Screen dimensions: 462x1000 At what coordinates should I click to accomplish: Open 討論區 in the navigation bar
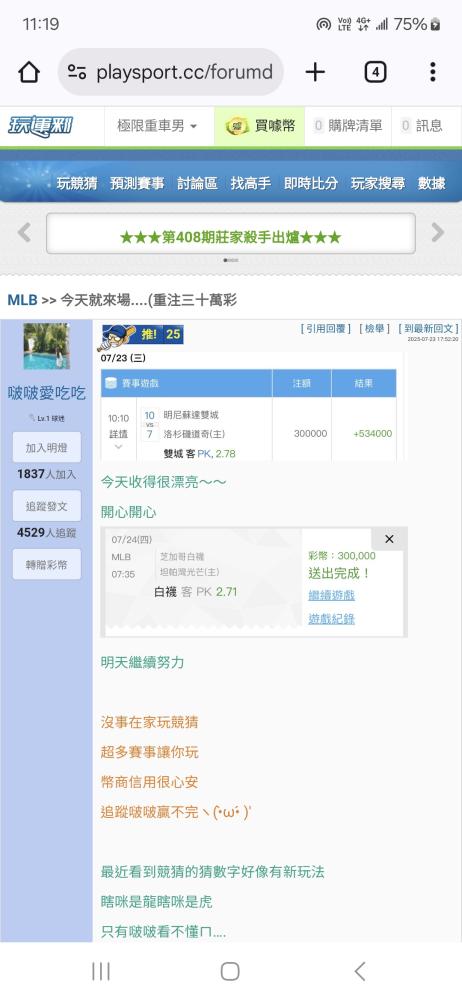click(197, 184)
